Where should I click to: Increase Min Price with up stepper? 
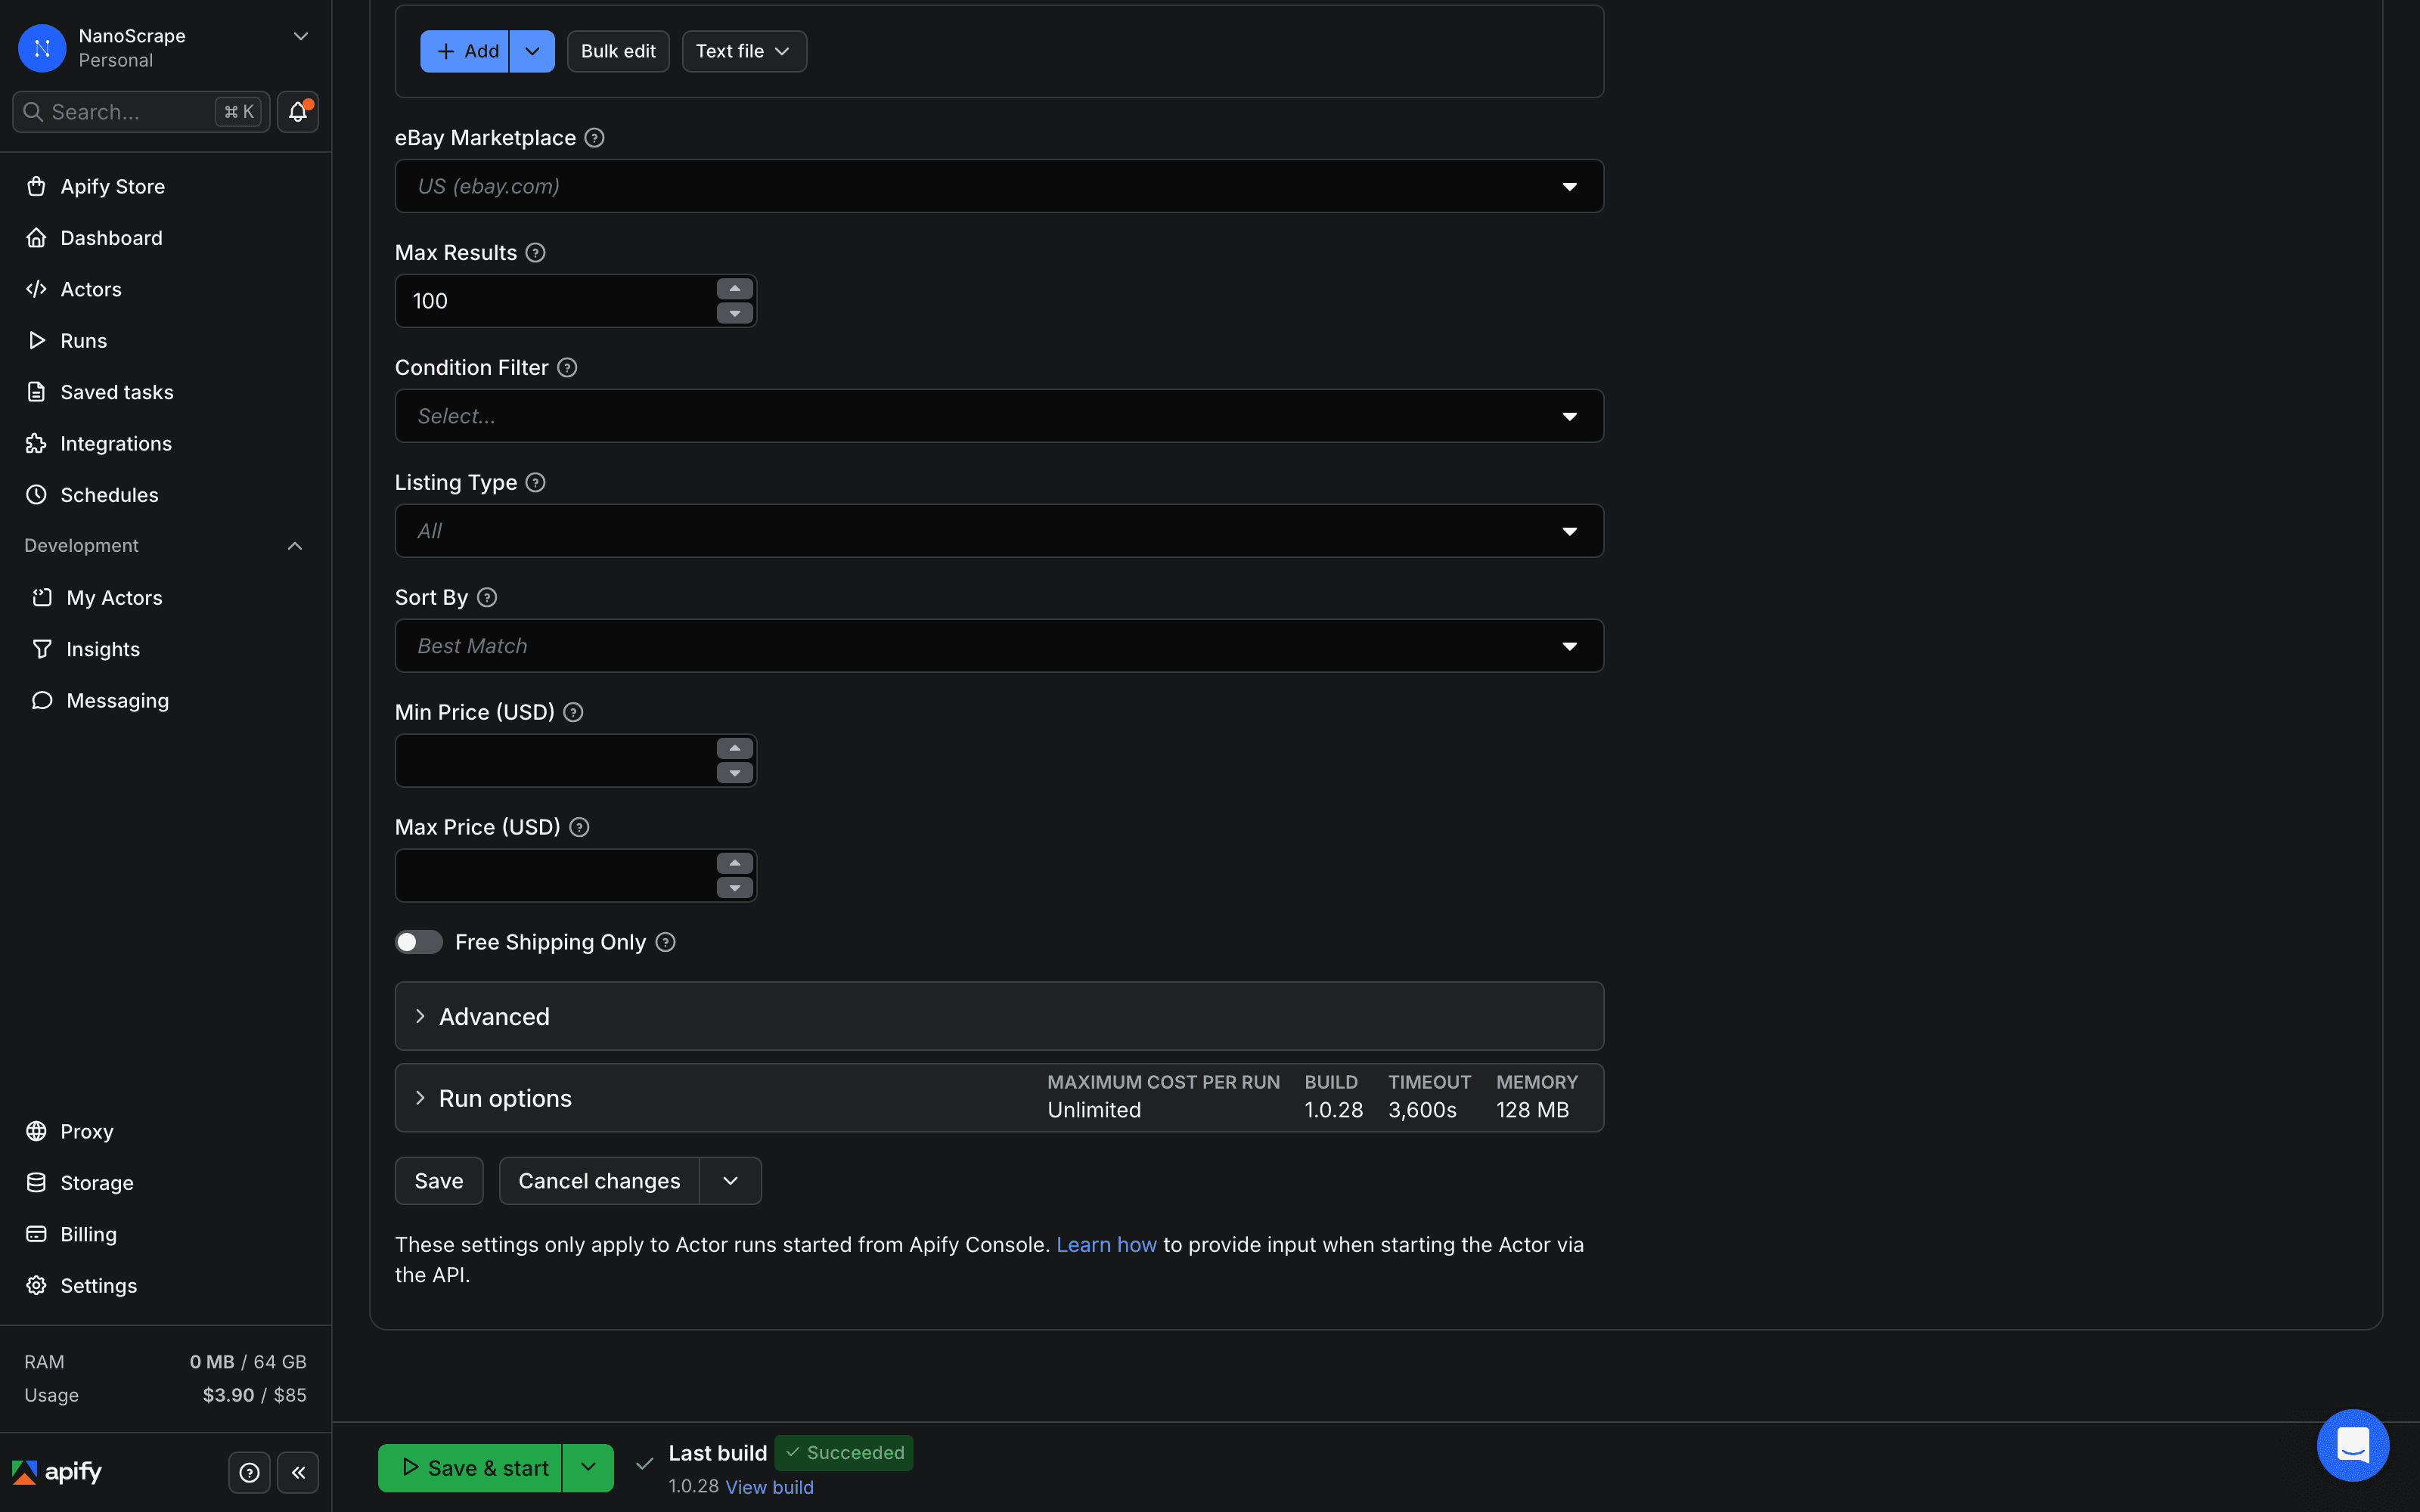735,749
